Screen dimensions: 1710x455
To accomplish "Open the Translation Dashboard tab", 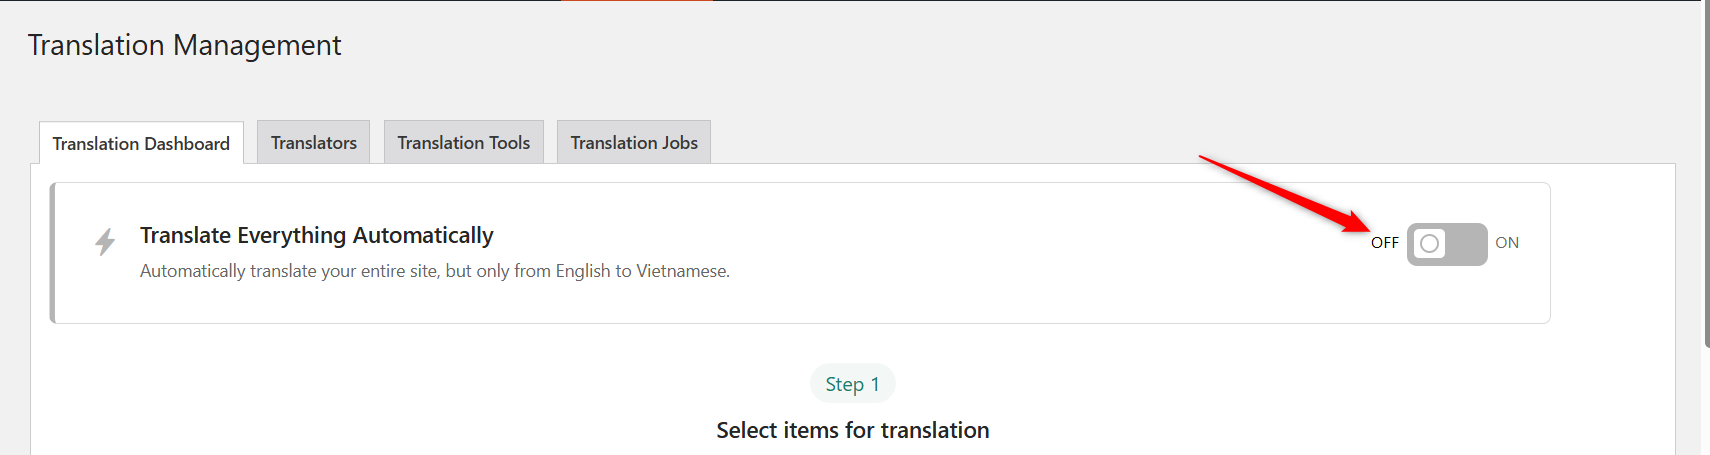I will pyautogui.click(x=141, y=143).
